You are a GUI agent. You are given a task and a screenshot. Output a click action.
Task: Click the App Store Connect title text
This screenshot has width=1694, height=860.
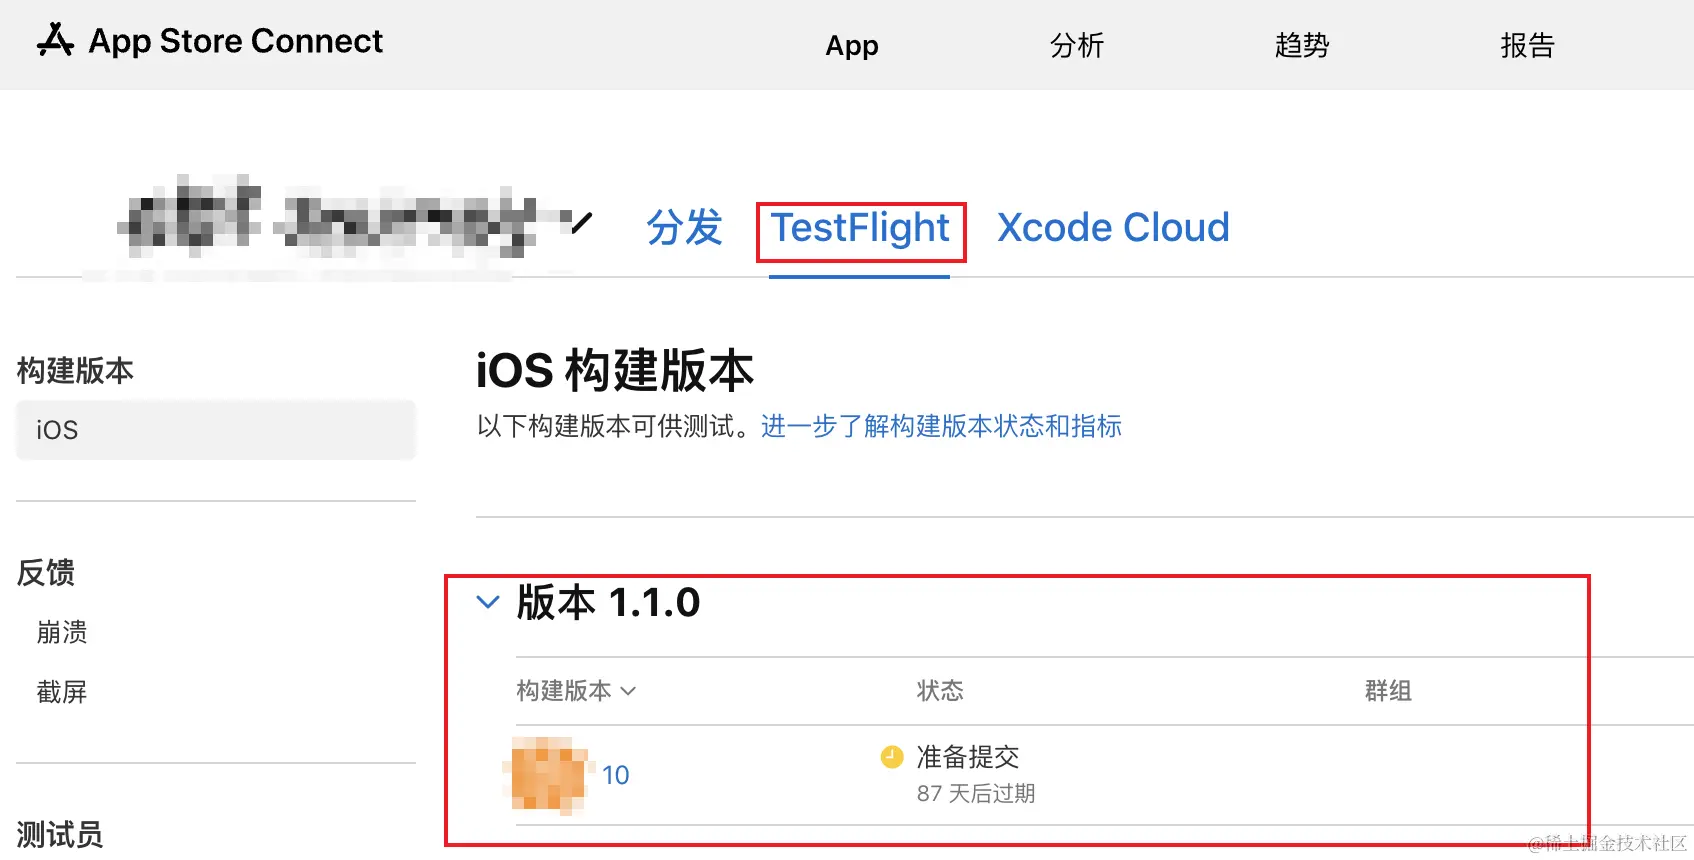click(236, 41)
